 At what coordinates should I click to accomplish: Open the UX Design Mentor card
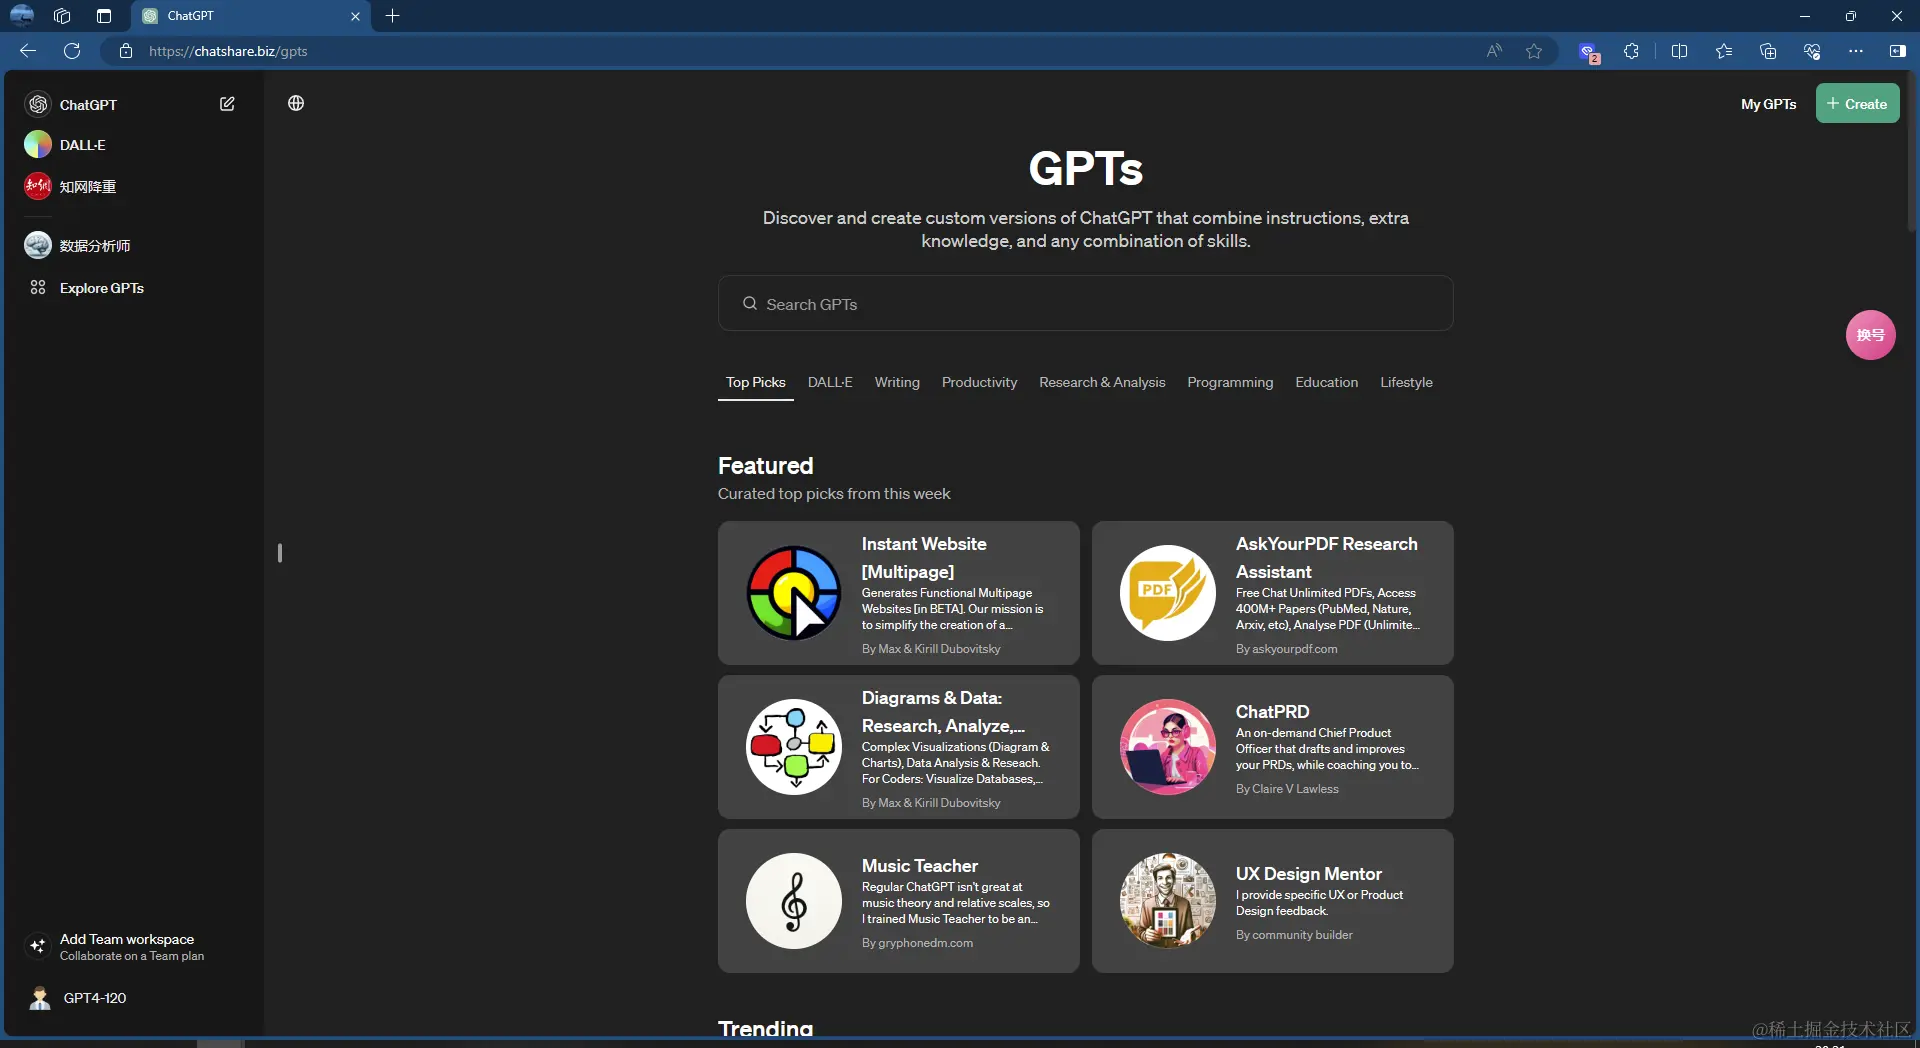(x=1272, y=901)
